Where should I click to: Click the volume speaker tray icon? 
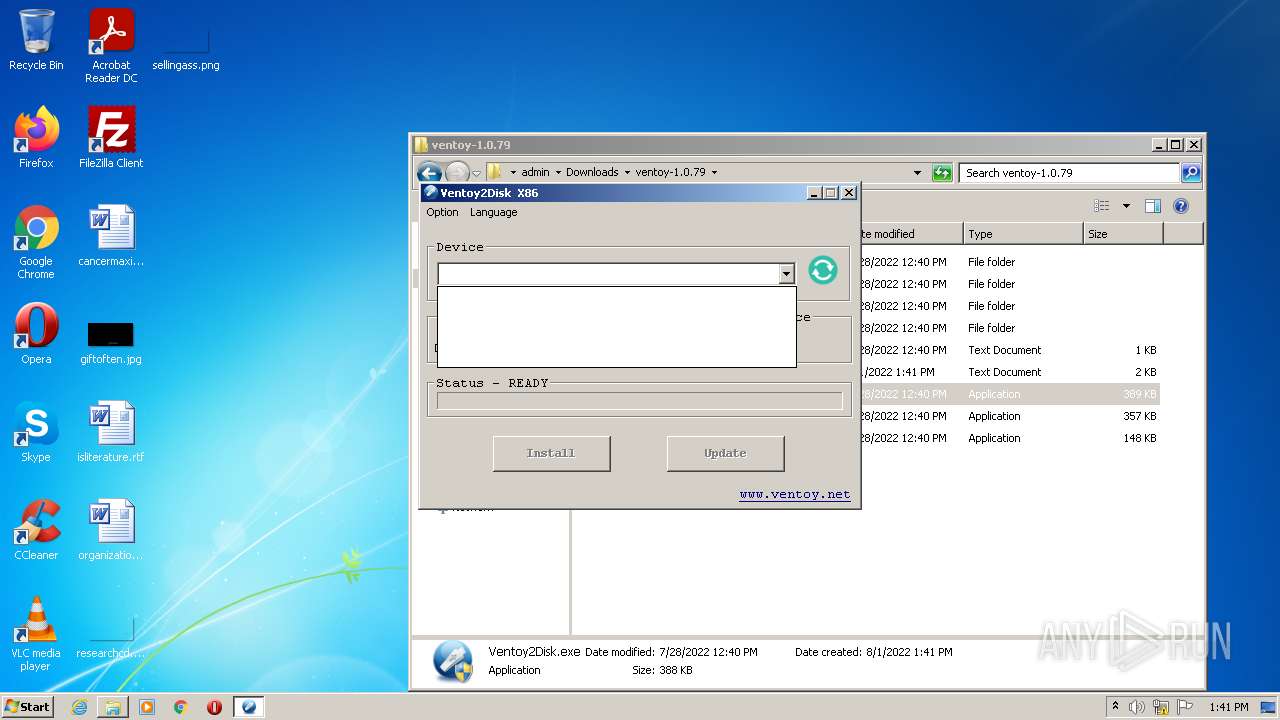[x=1137, y=707]
